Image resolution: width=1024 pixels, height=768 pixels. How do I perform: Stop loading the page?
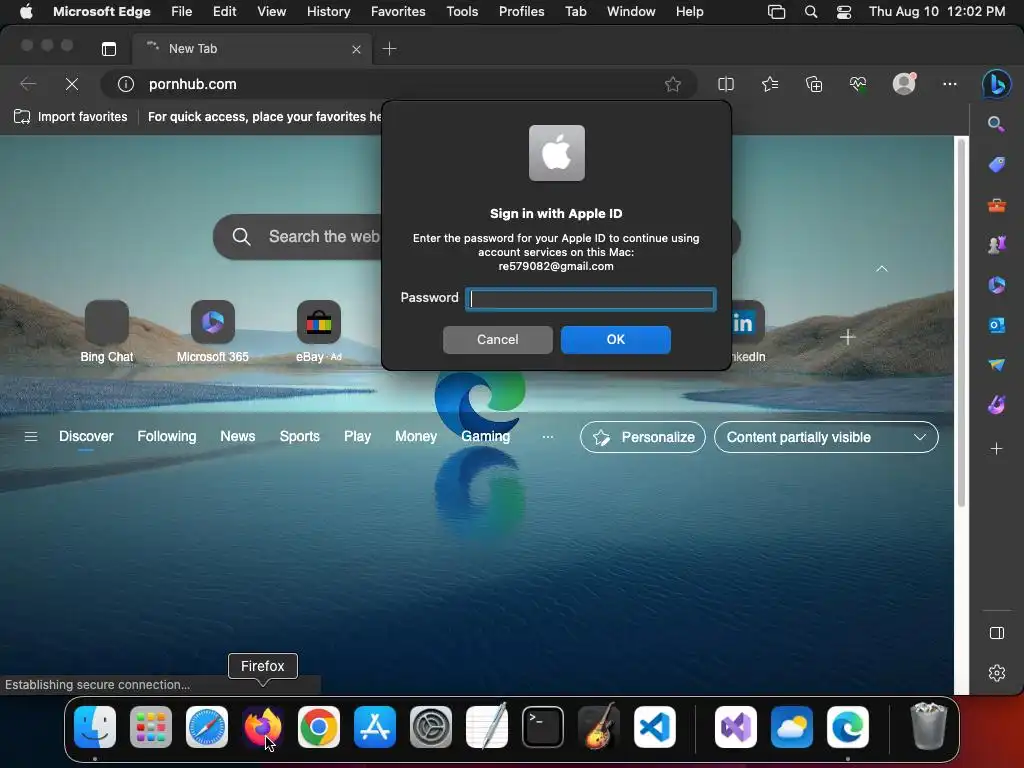72,84
